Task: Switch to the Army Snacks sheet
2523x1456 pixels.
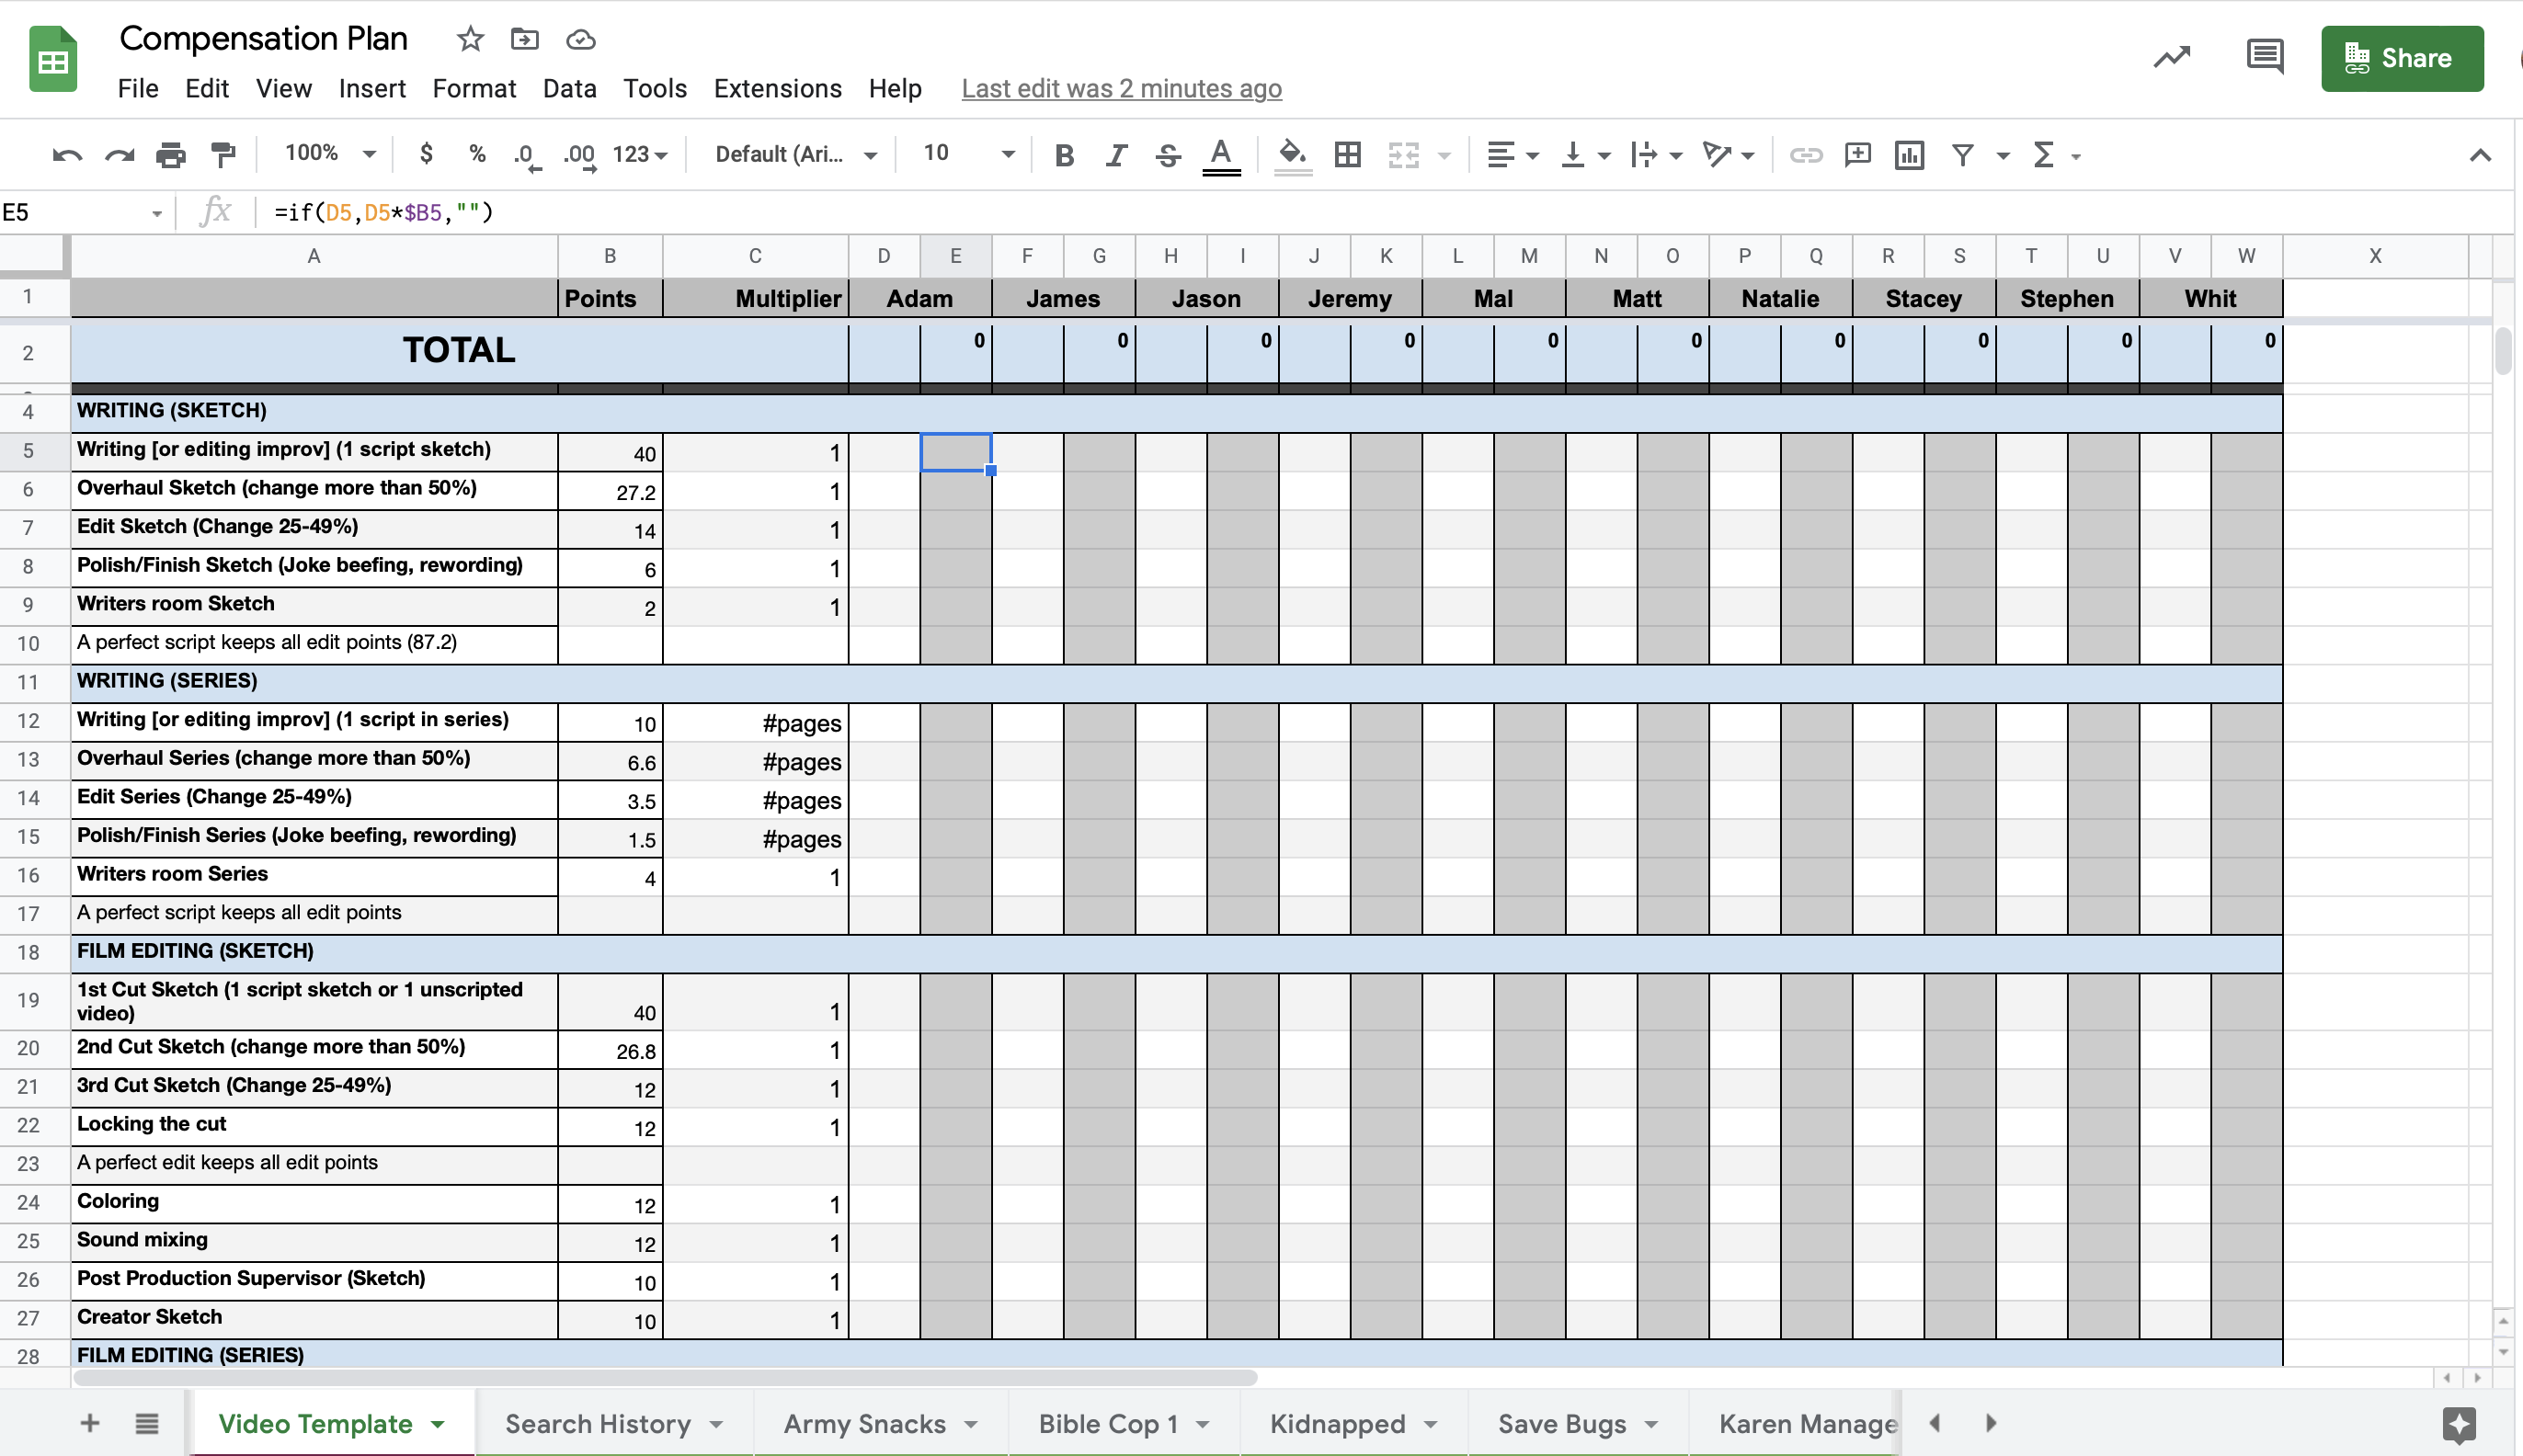Action: (x=864, y=1422)
